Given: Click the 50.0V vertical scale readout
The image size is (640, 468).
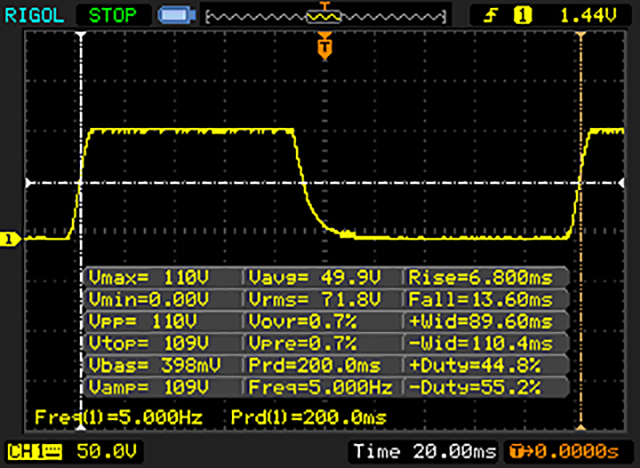Looking at the screenshot, I should pyautogui.click(x=107, y=451).
